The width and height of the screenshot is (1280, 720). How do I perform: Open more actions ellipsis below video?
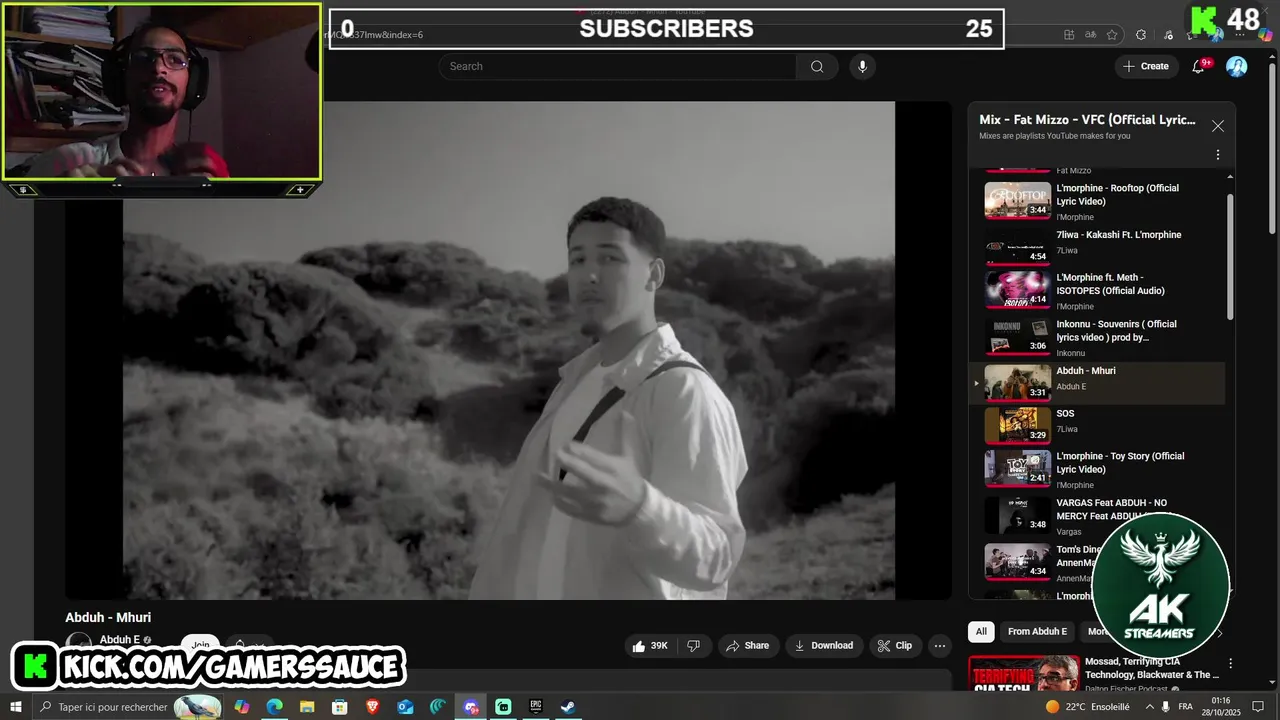coord(939,646)
